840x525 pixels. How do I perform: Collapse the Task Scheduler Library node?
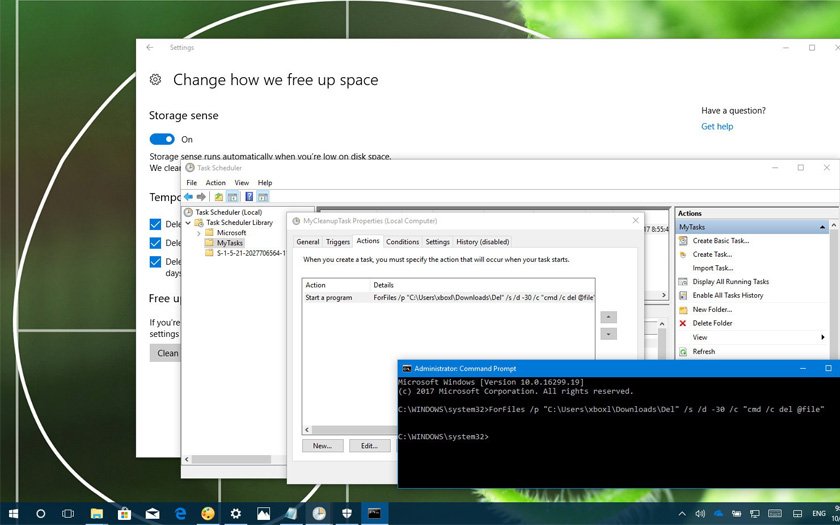(188, 223)
